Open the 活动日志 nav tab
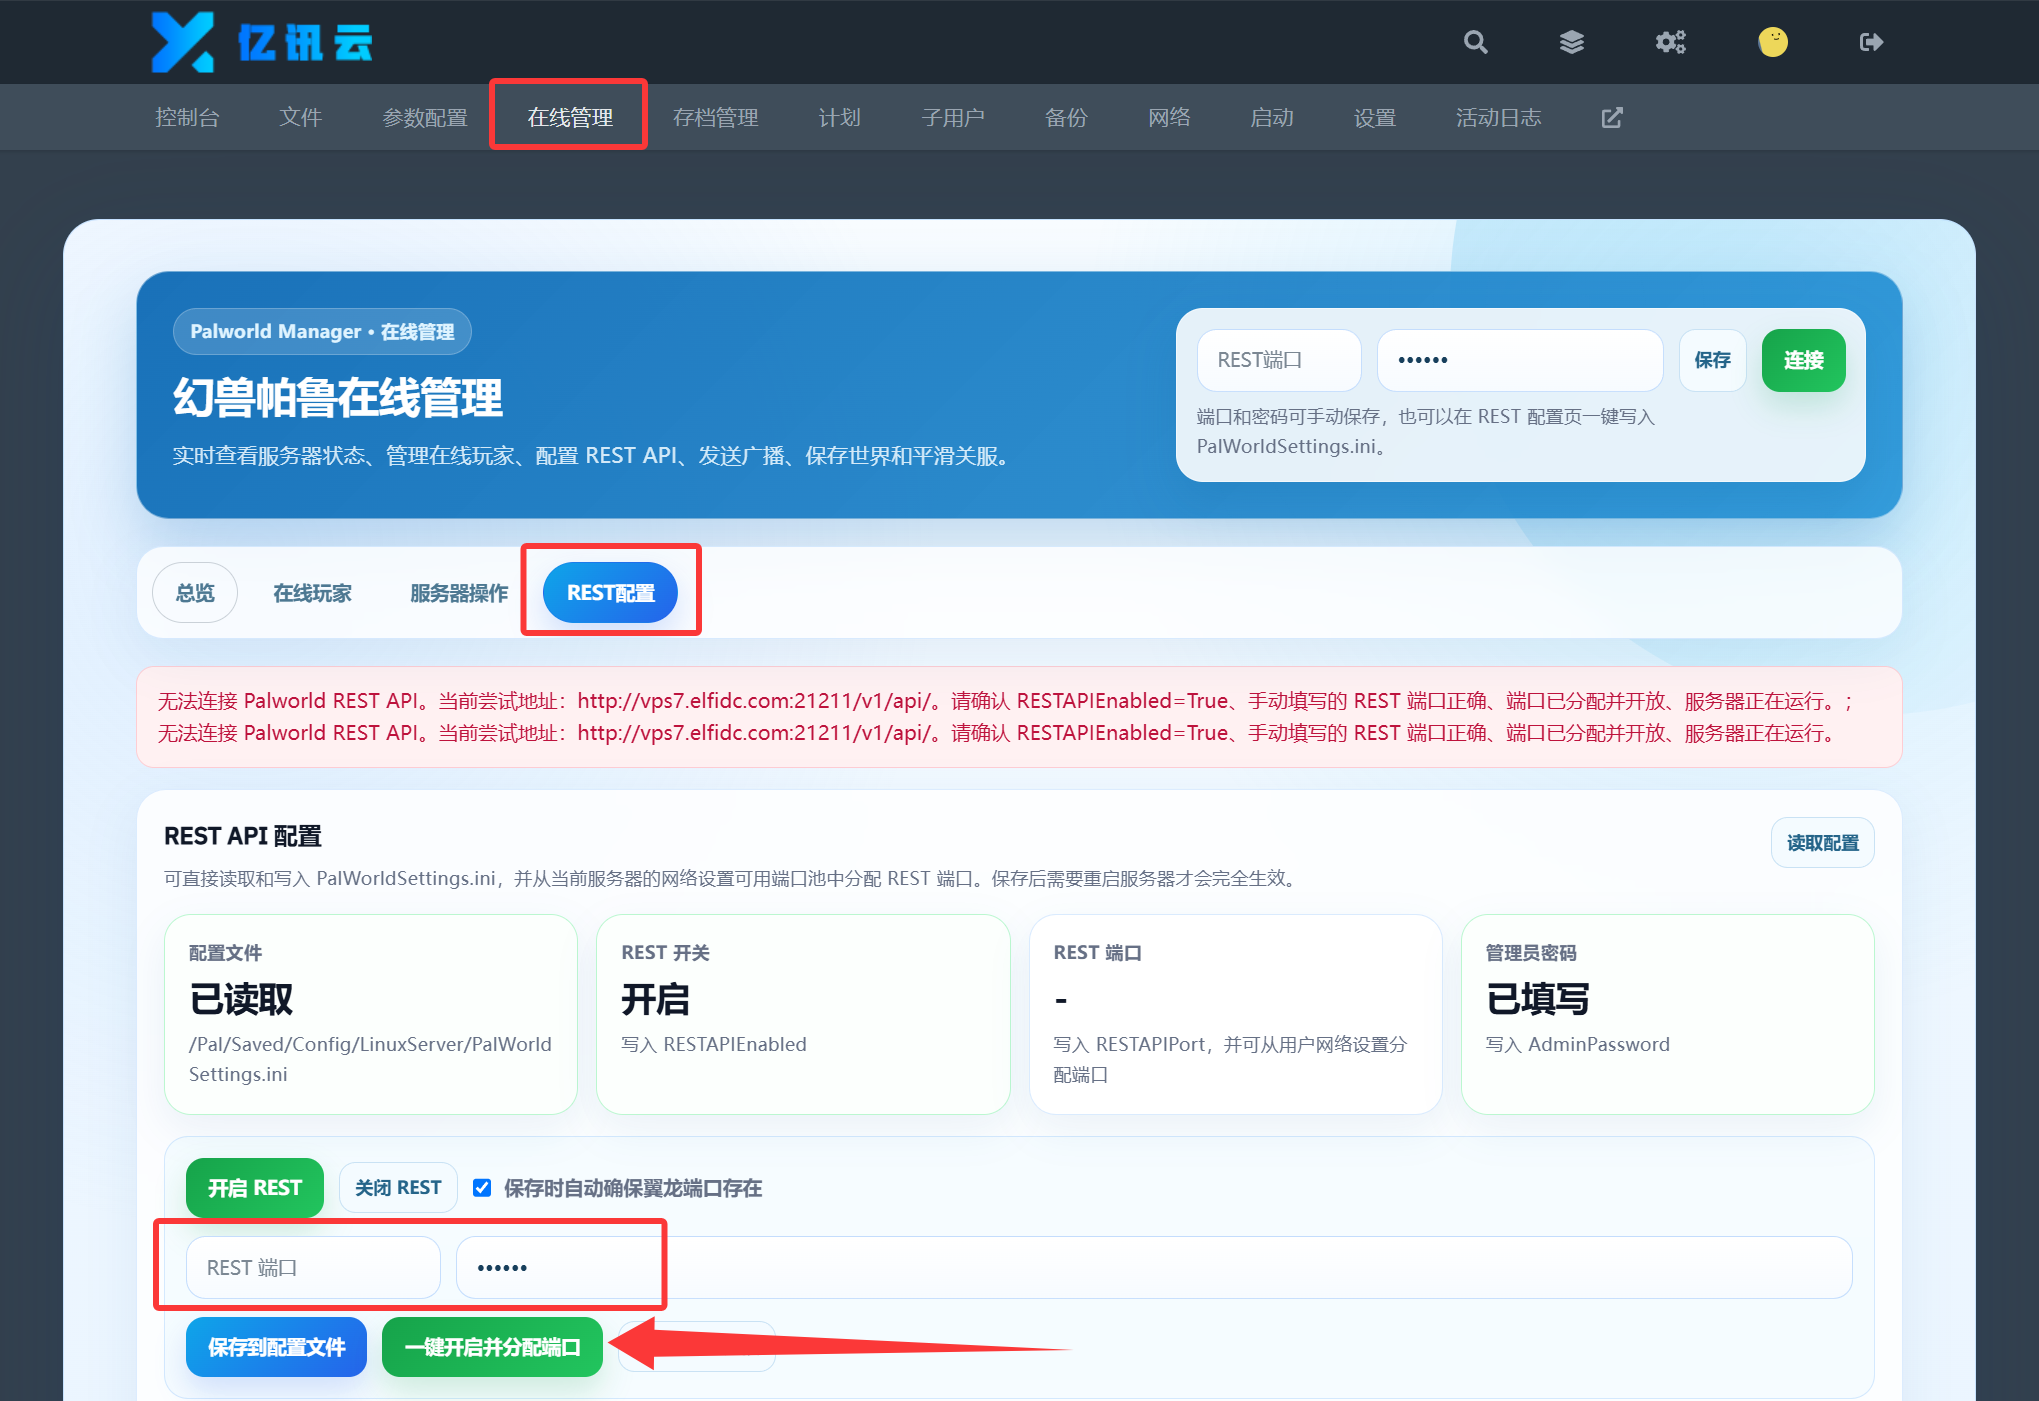This screenshot has height=1401, width=2039. 1498,118
